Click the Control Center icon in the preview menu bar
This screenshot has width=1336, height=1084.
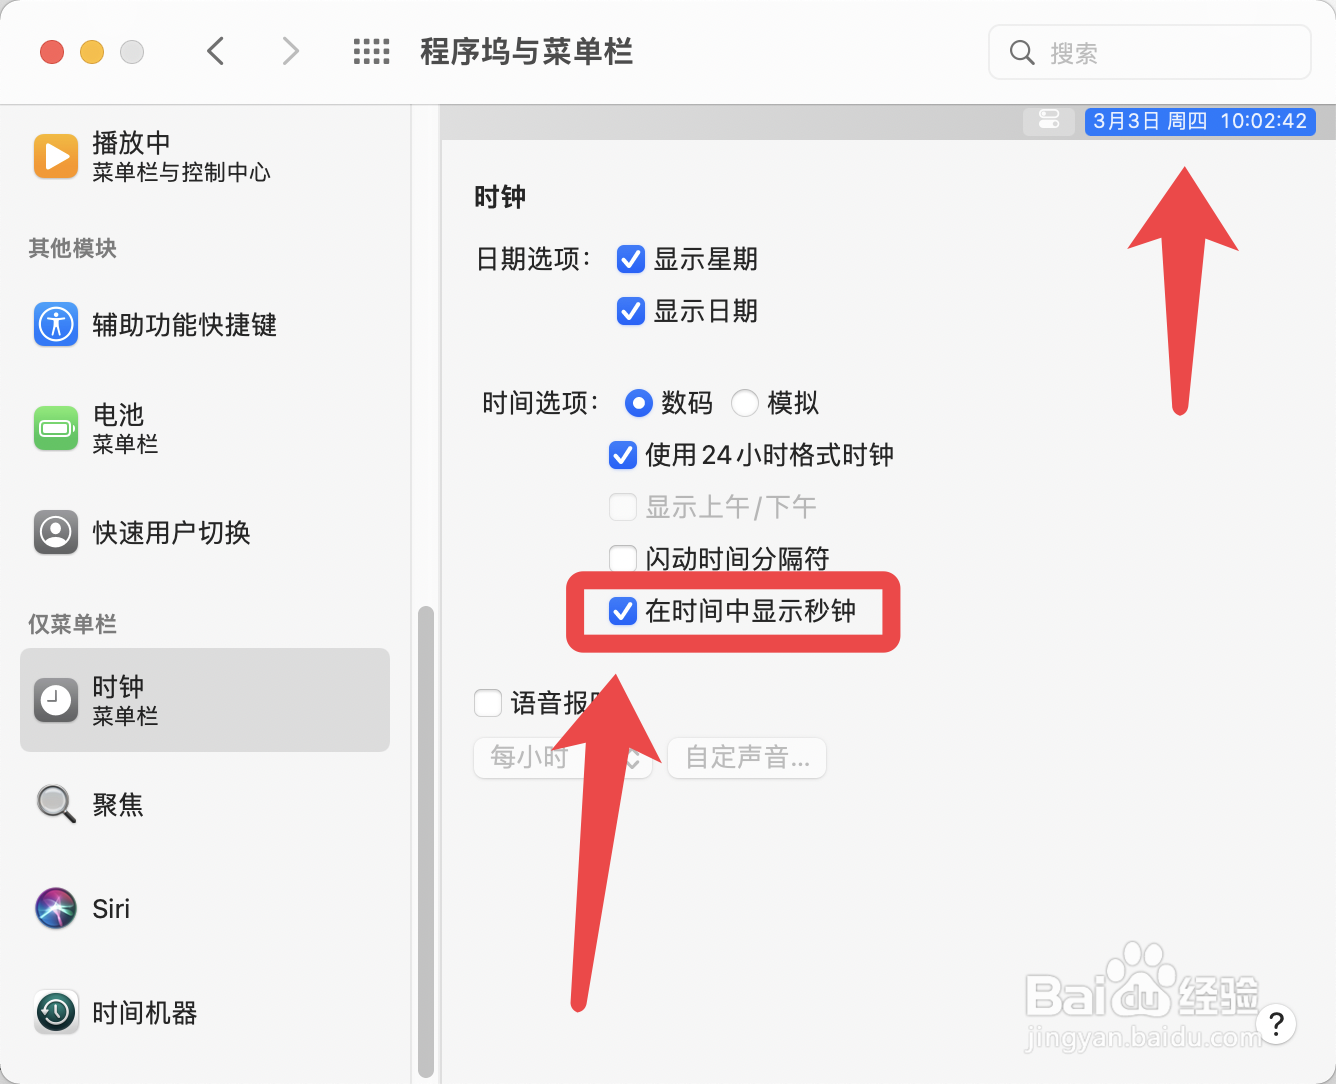pyautogui.click(x=1049, y=121)
